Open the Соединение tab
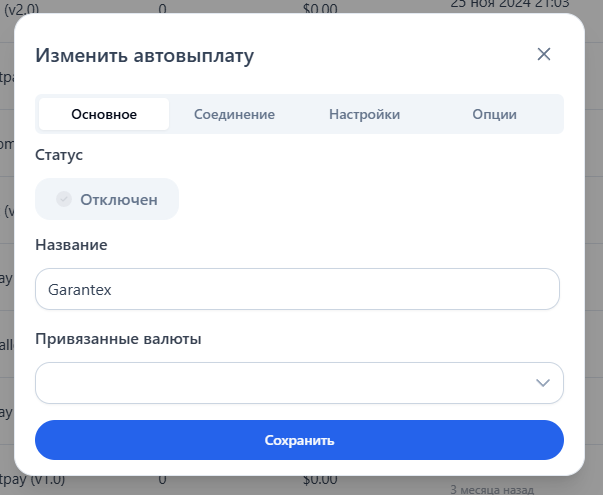This screenshot has width=603, height=495. (x=234, y=114)
